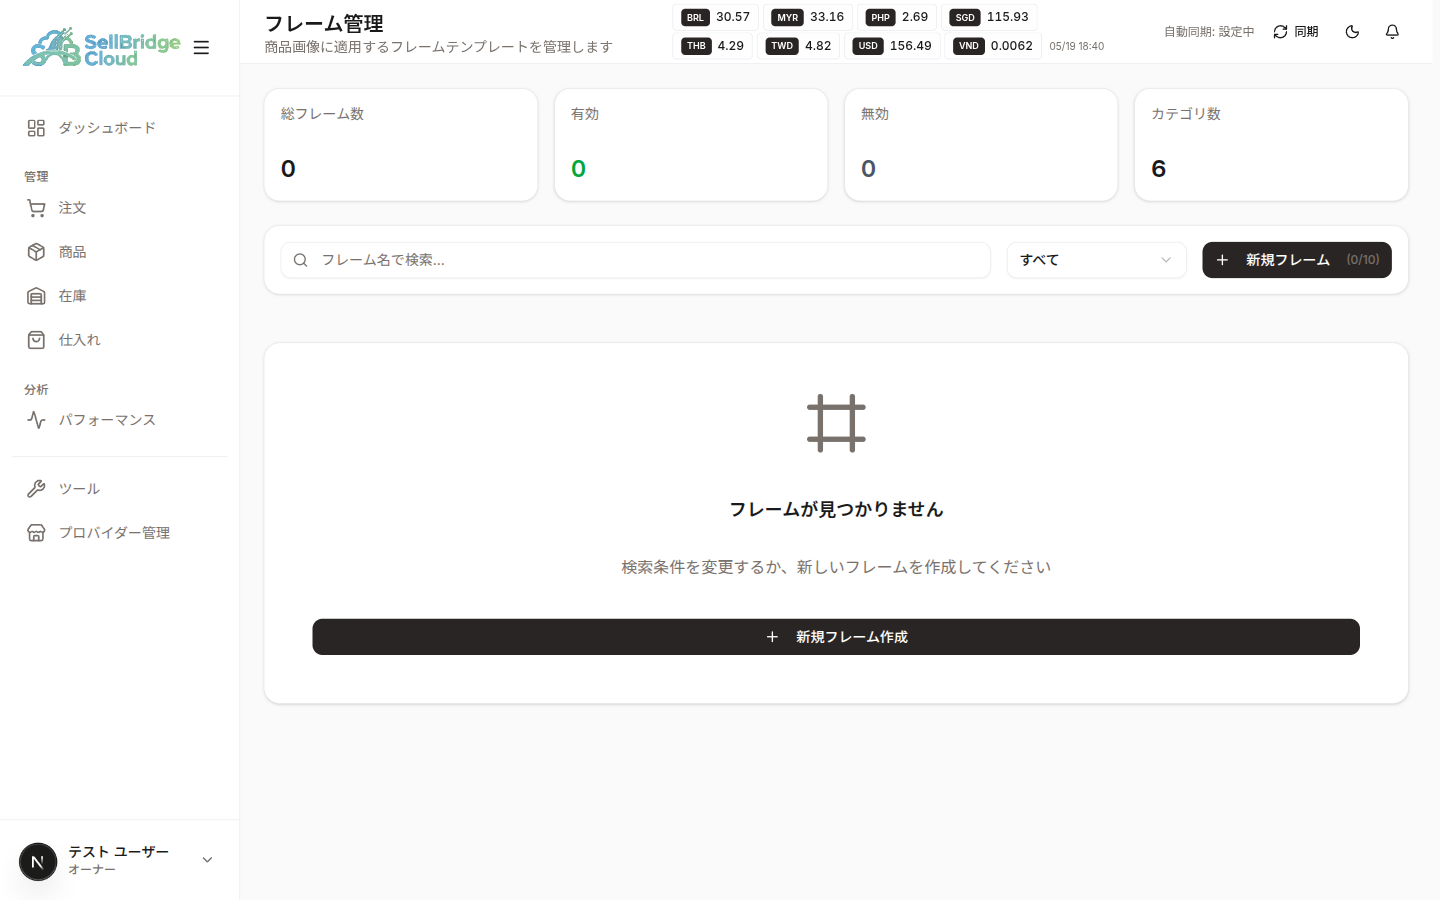Click the 分析 section label
The height and width of the screenshot is (900, 1440).
point(36,390)
